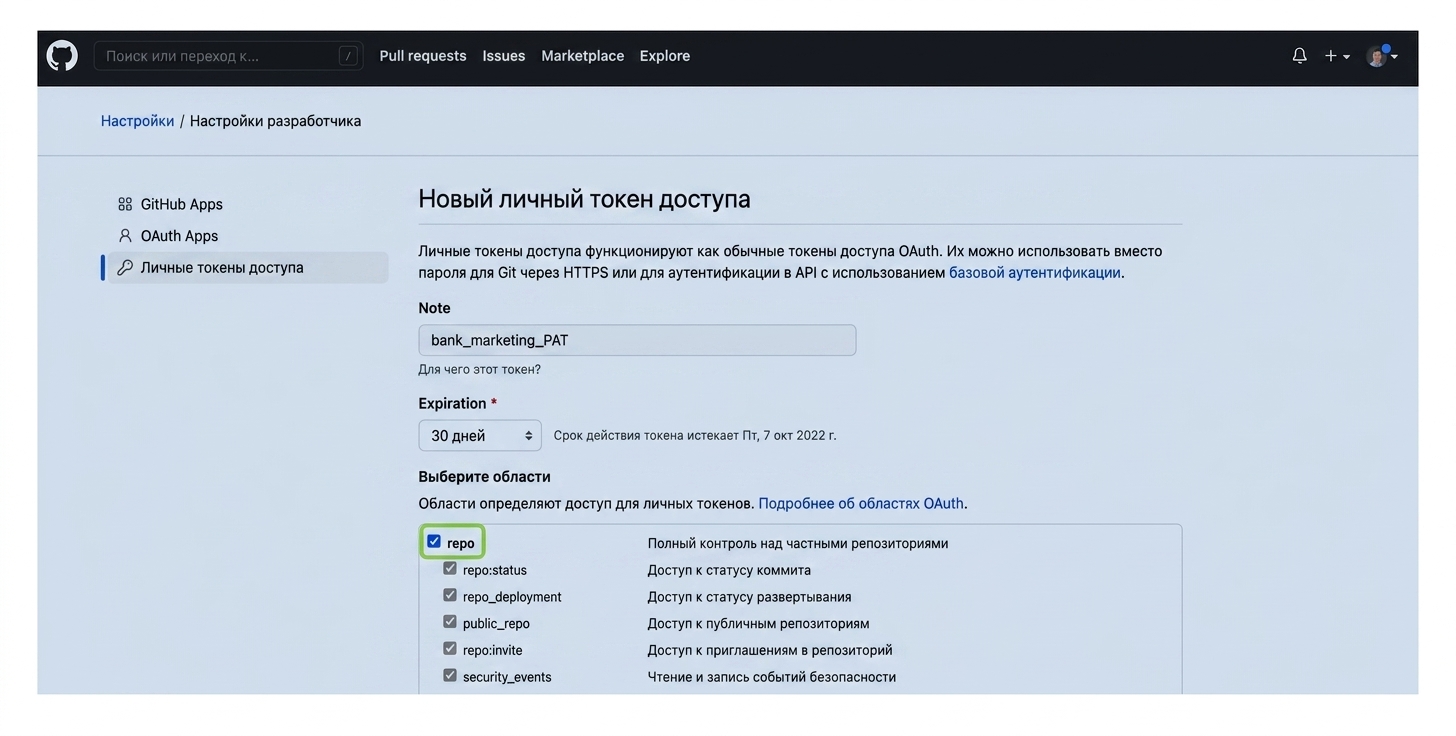Open the Подробнее об областях OAuth link
The height and width of the screenshot is (736, 1456).
coord(861,504)
